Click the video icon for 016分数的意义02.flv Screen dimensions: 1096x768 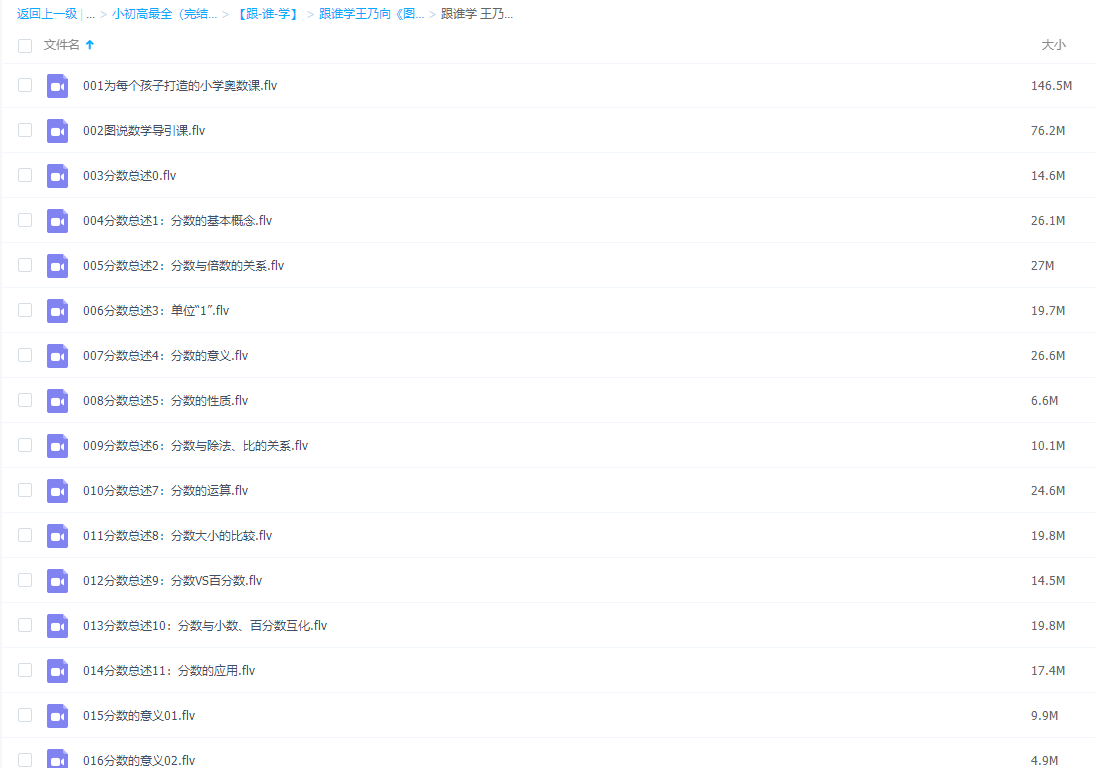(57, 760)
